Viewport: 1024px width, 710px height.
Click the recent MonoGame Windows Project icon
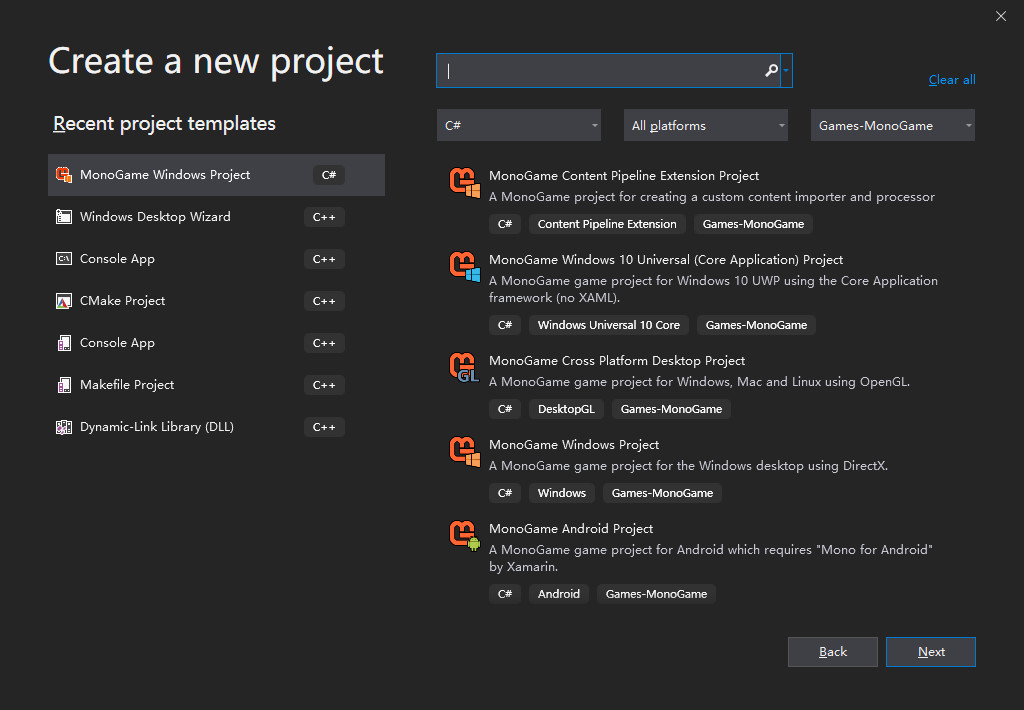[x=64, y=175]
